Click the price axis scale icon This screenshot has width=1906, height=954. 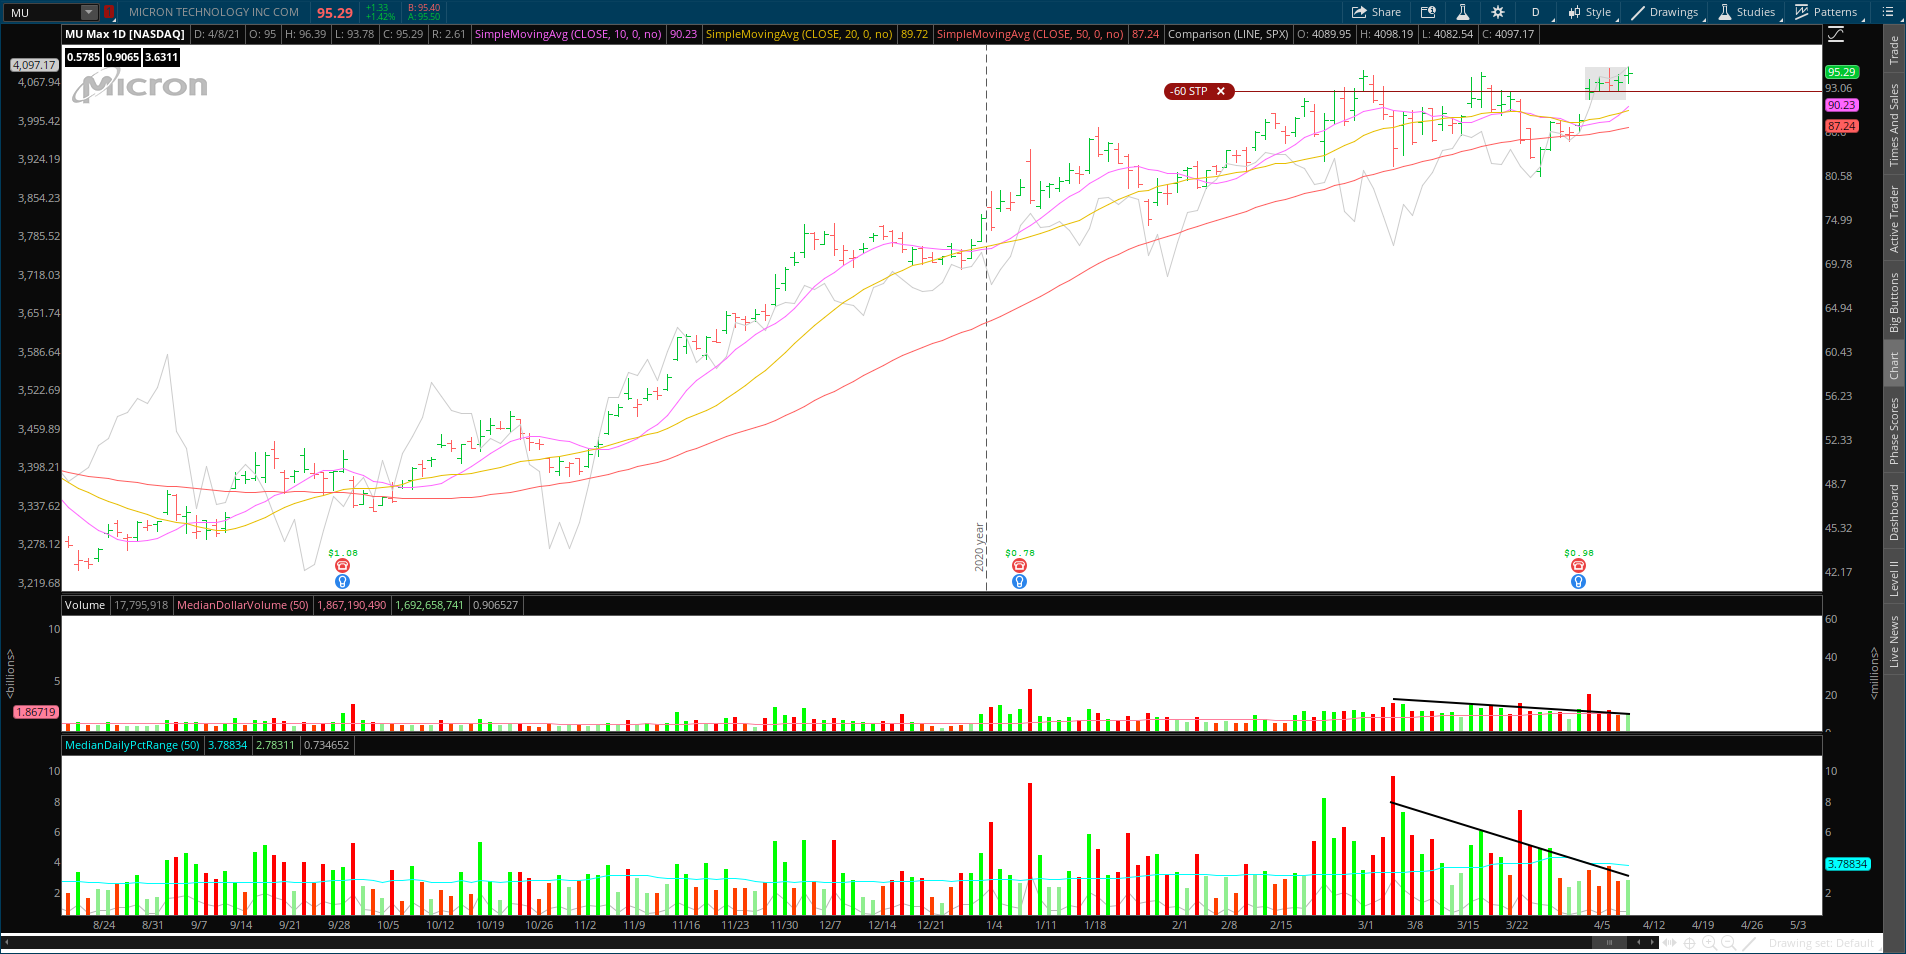[x=1836, y=34]
